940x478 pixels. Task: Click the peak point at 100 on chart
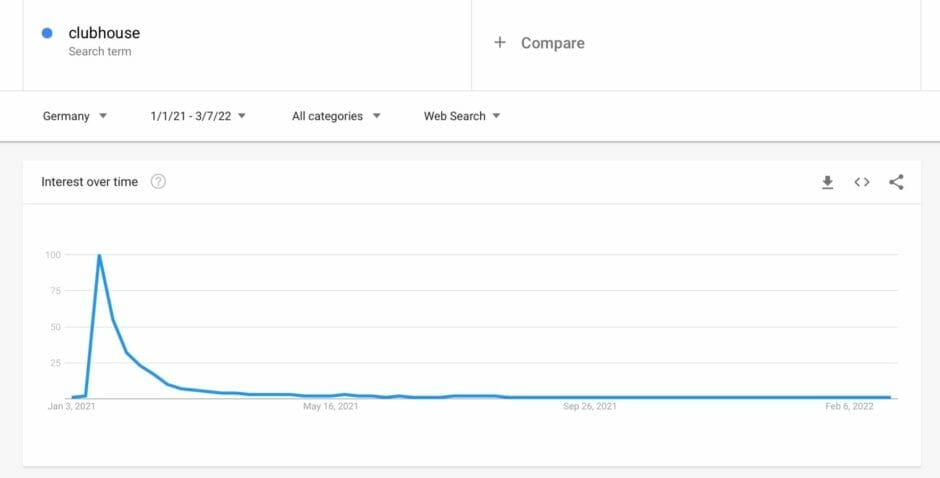[x=99, y=255]
